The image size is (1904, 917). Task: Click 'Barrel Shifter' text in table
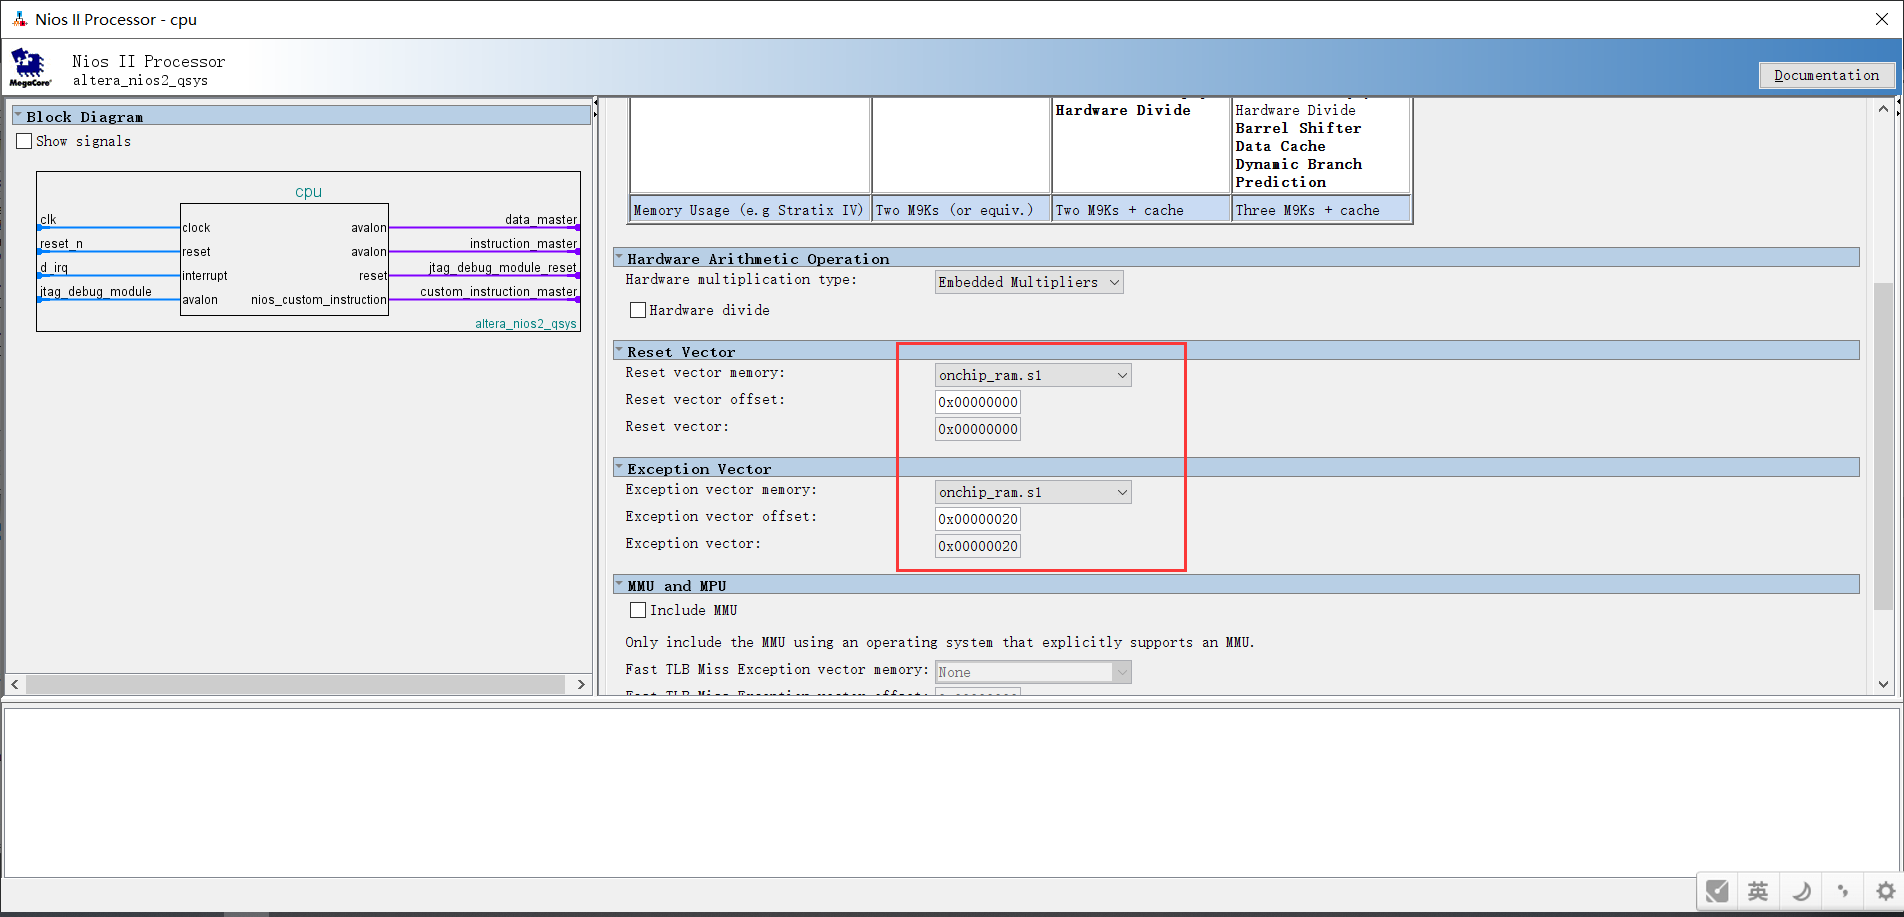1298,128
